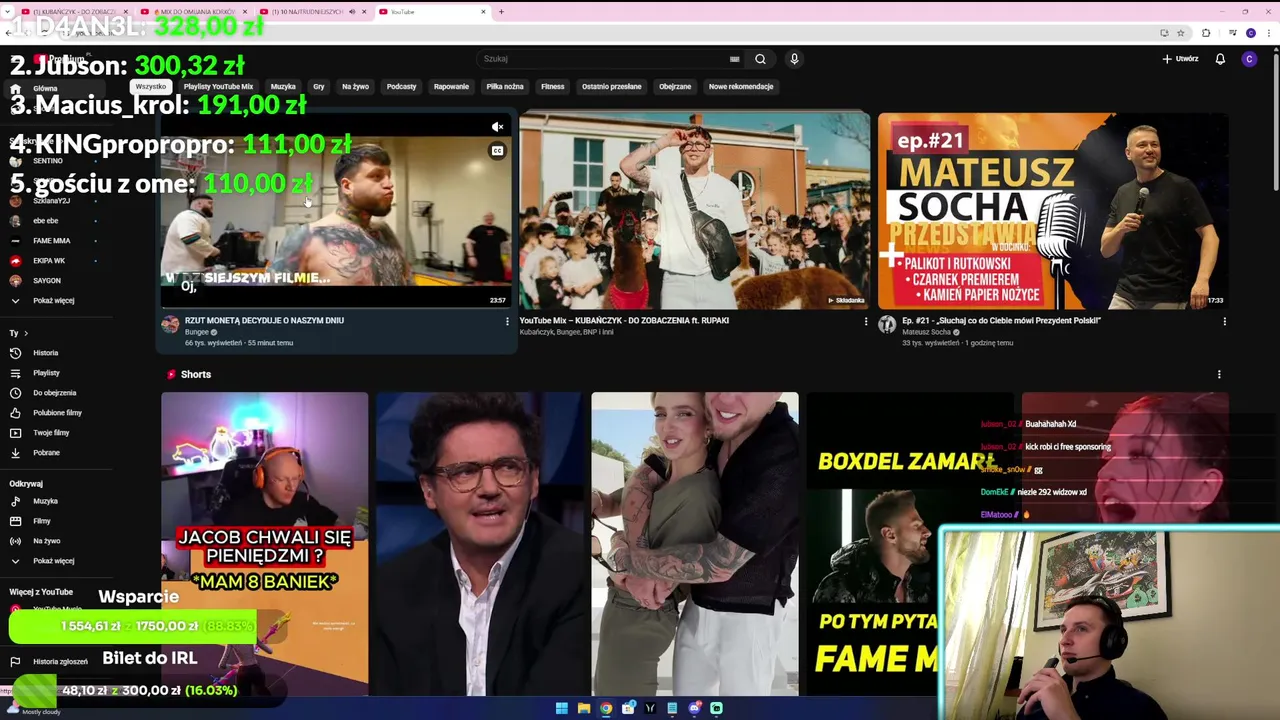Select the Ostatnio przesłane chip
Viewport: 1280px width, 720px height.
612,87
